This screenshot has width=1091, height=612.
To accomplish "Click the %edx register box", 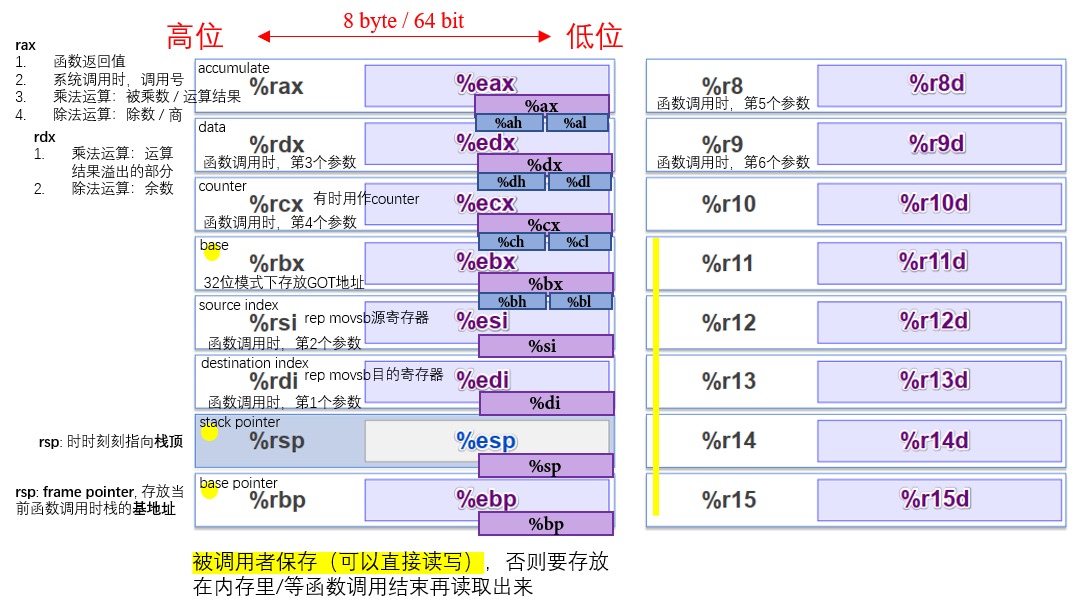I will pyautogui.click(x=486, y=143).
